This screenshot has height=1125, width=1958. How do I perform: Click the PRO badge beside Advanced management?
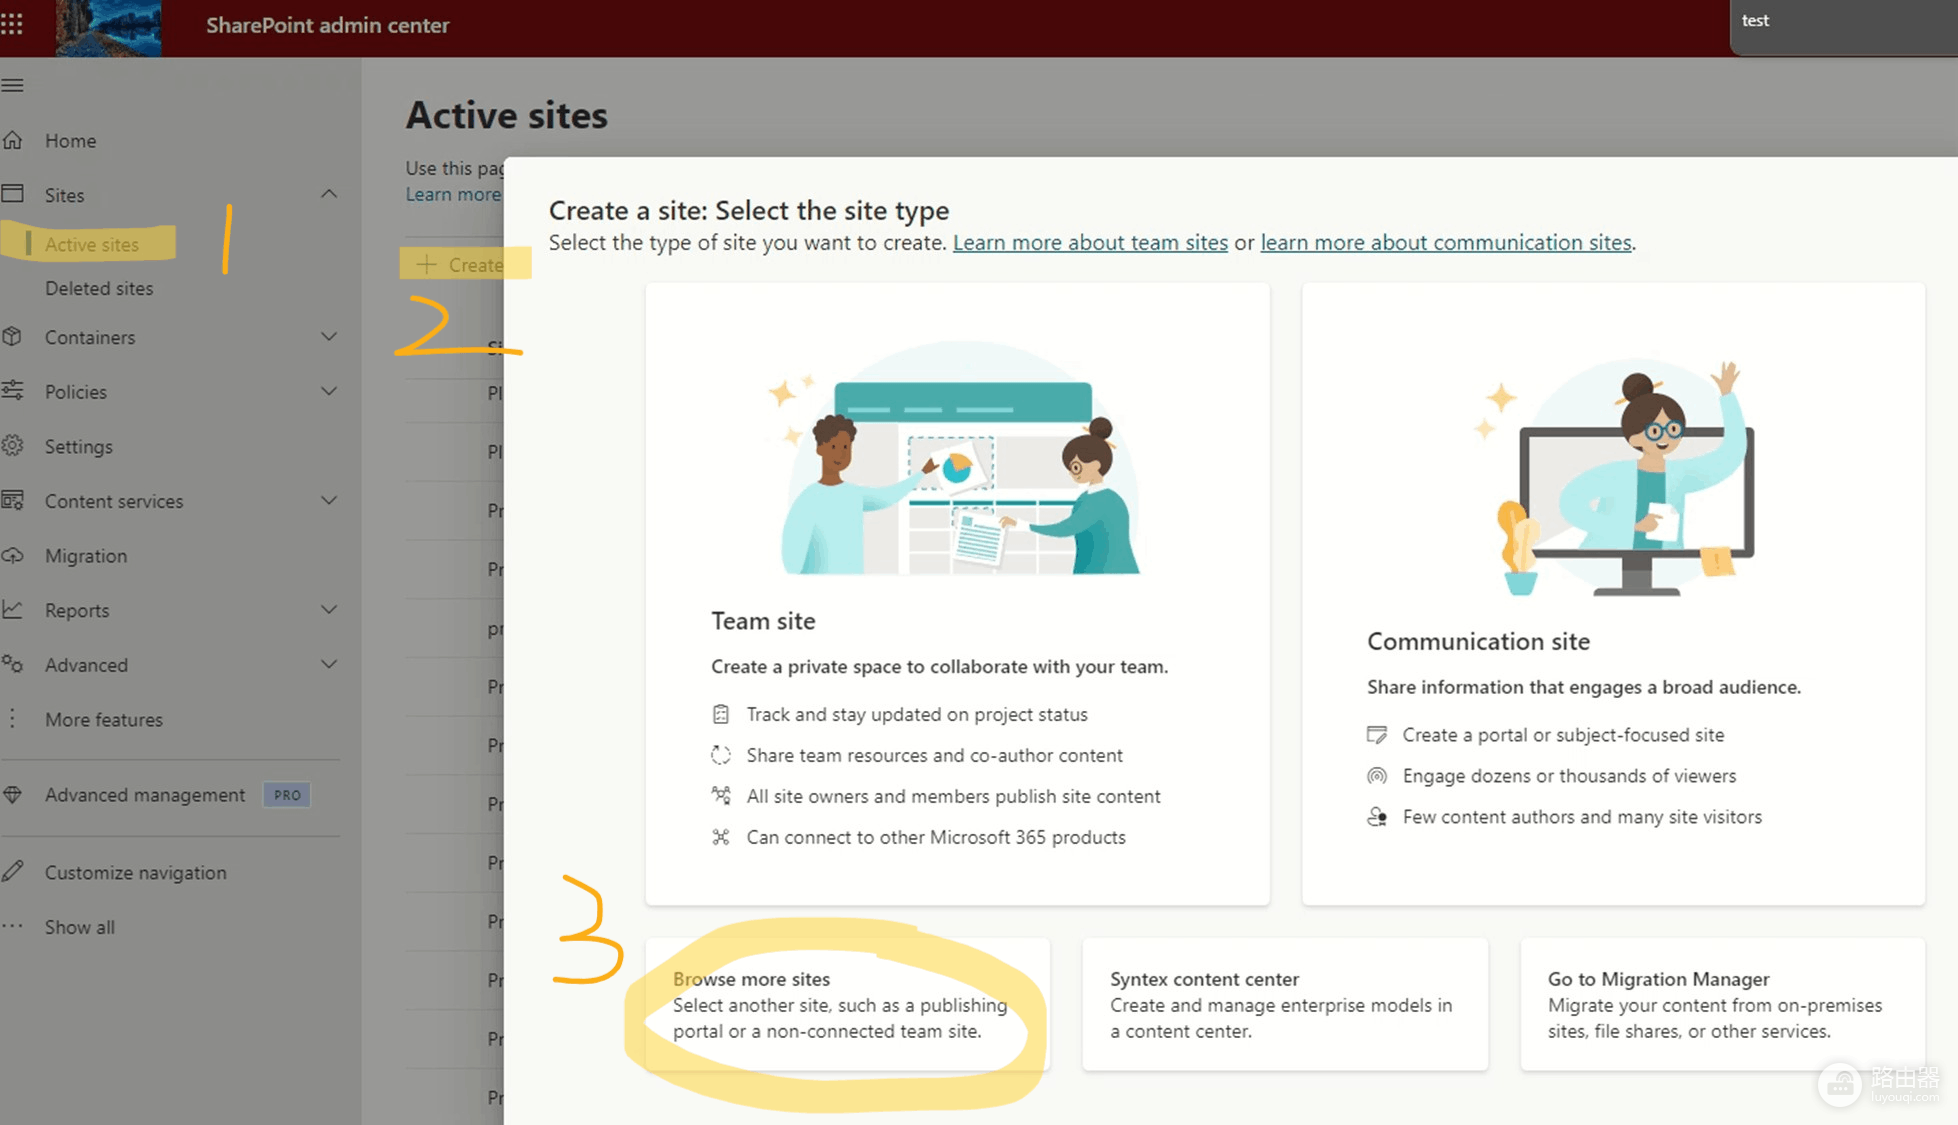click(x=287, y=795)
